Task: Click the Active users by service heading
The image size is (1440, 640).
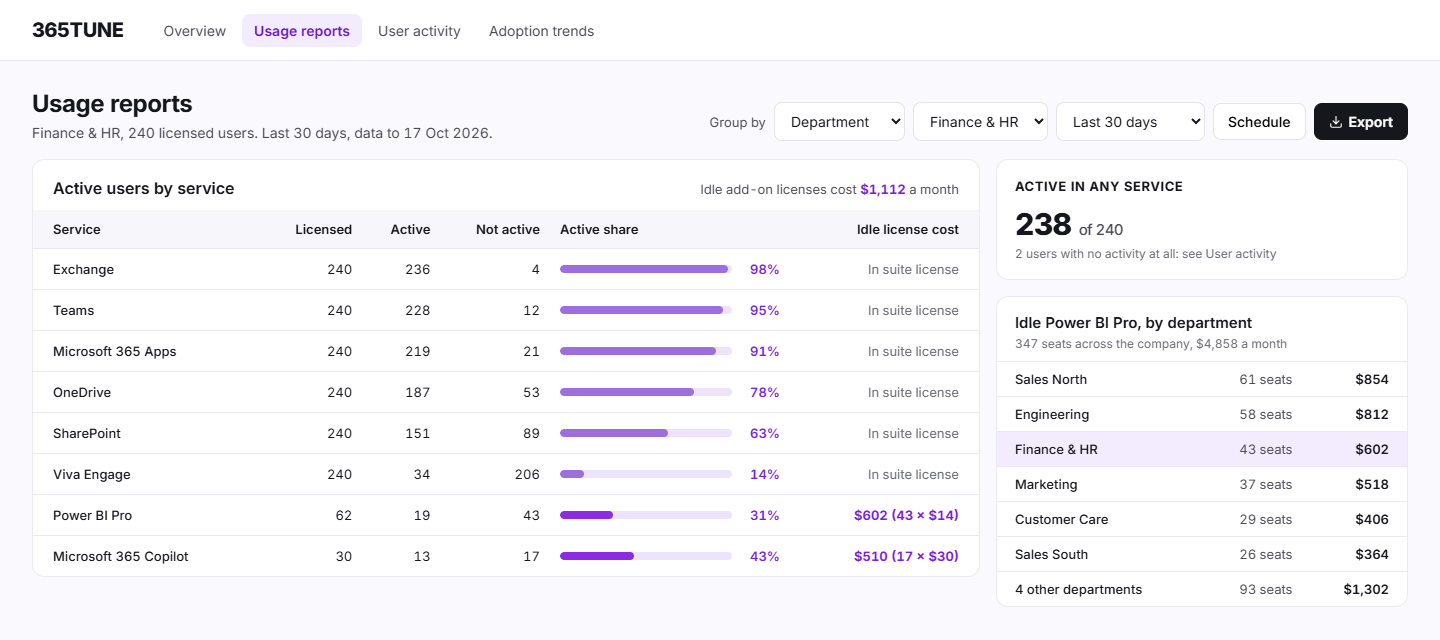Action: click(x=143, y=188)
